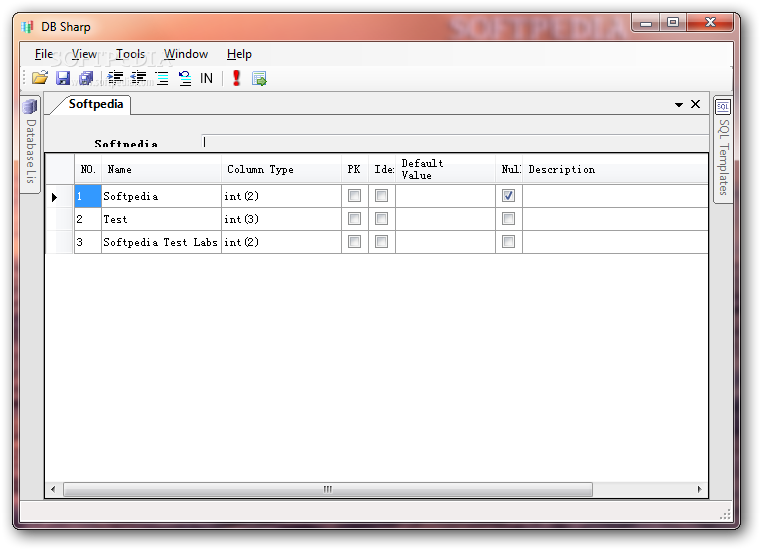Toggle Null checkbox for Softpedia Test Labs row
The width and height of the screenshot is (761, 550).
(x=508, y=241)
